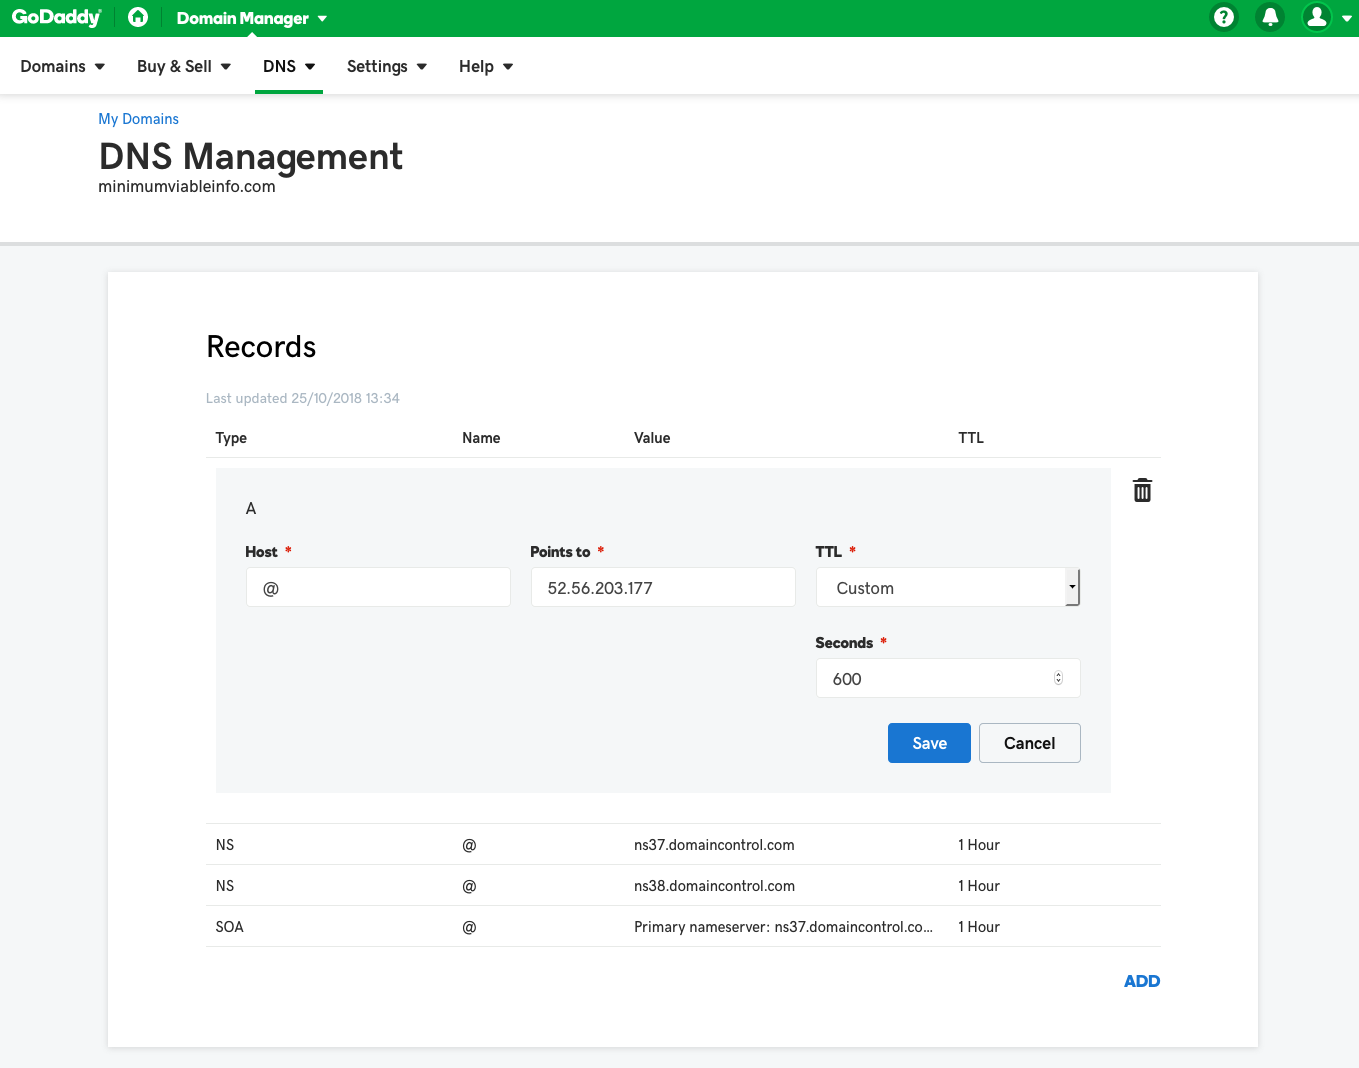This screenshot has width=1359, height=1068.
Task: Cancel editing the A record
Action: click(x=1029, y=743)
